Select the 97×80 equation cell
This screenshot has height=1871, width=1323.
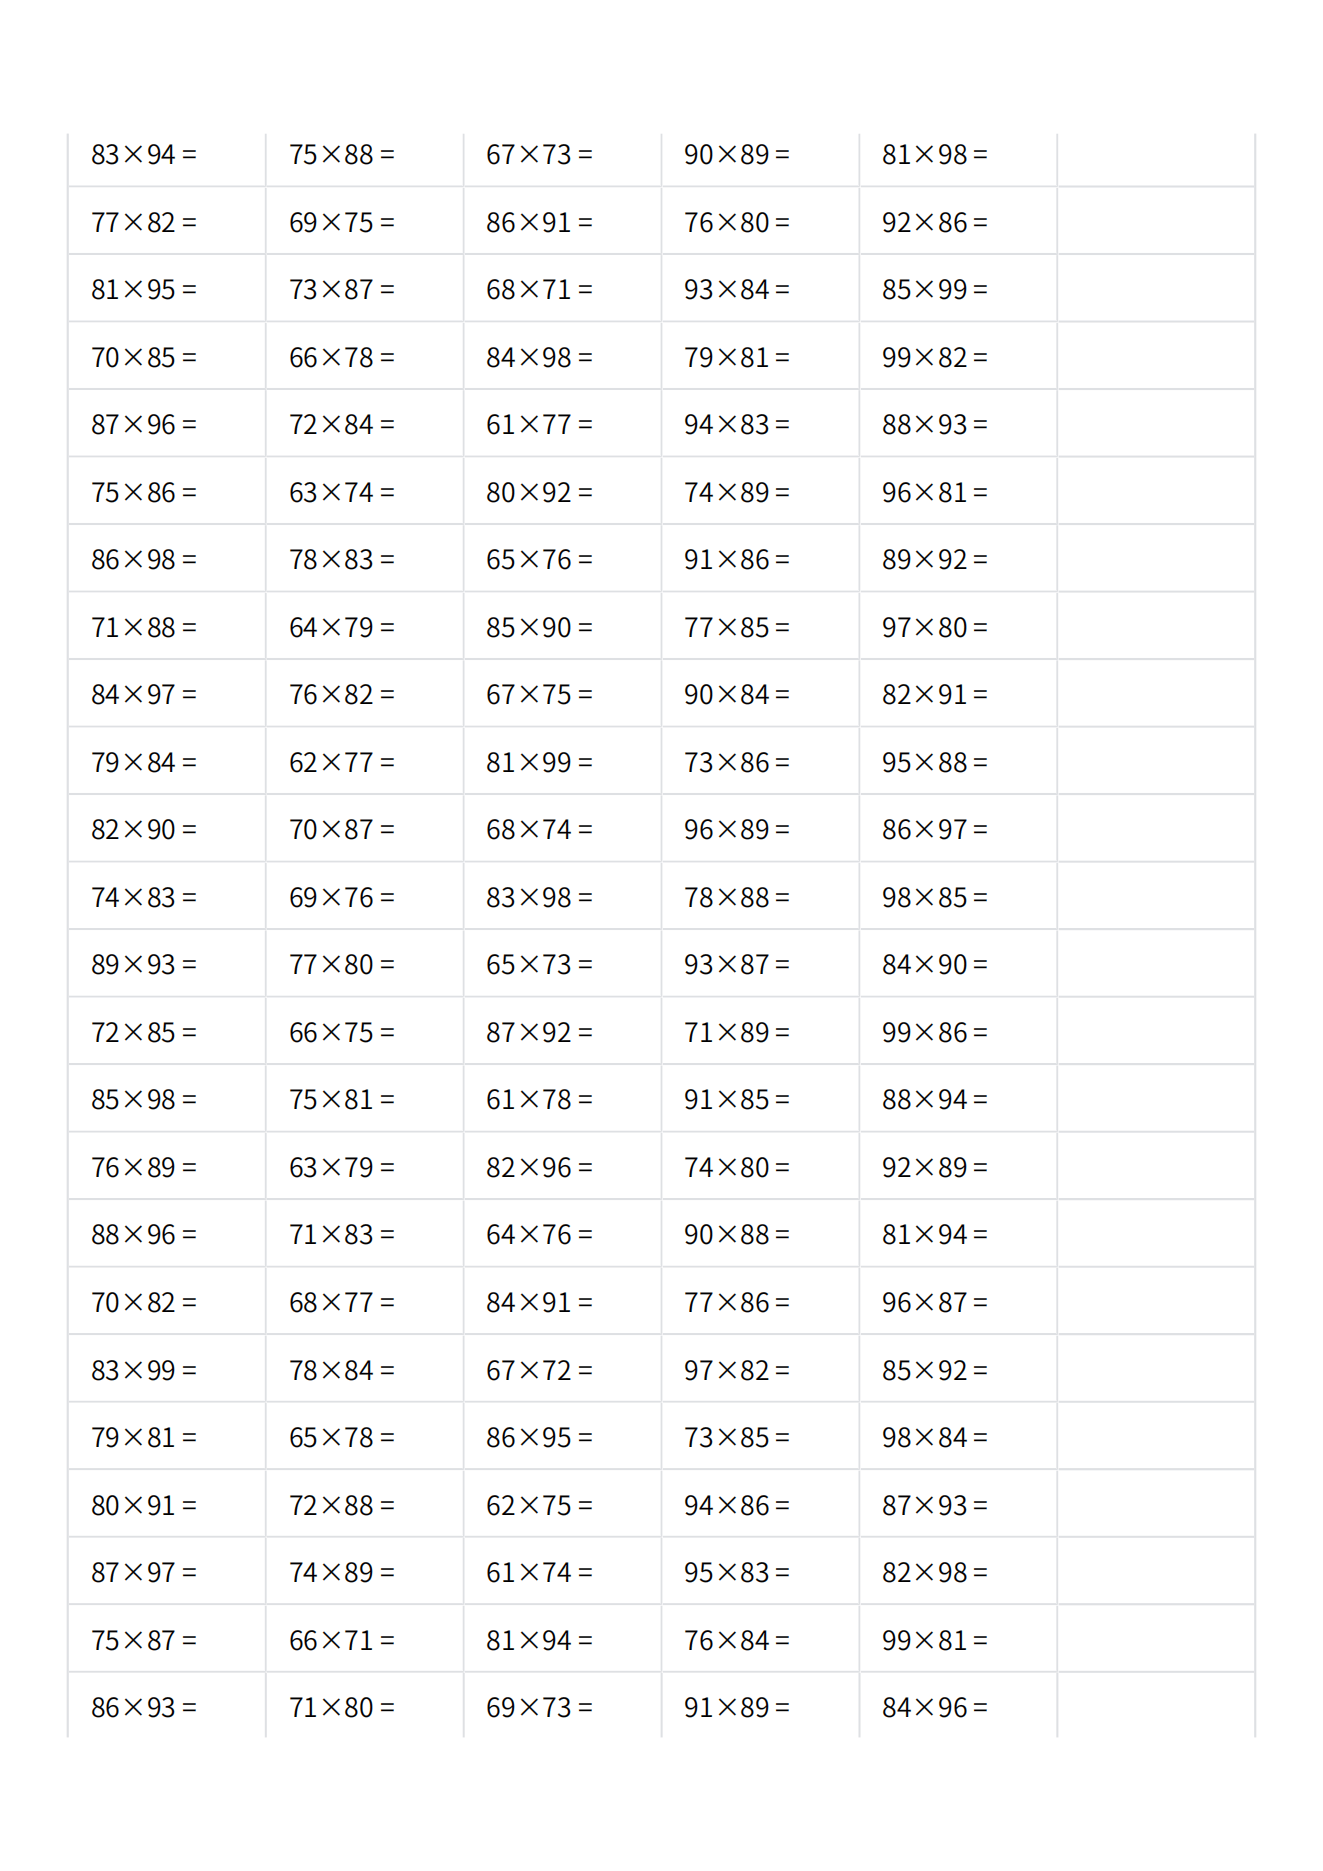(x=935, y=627)
